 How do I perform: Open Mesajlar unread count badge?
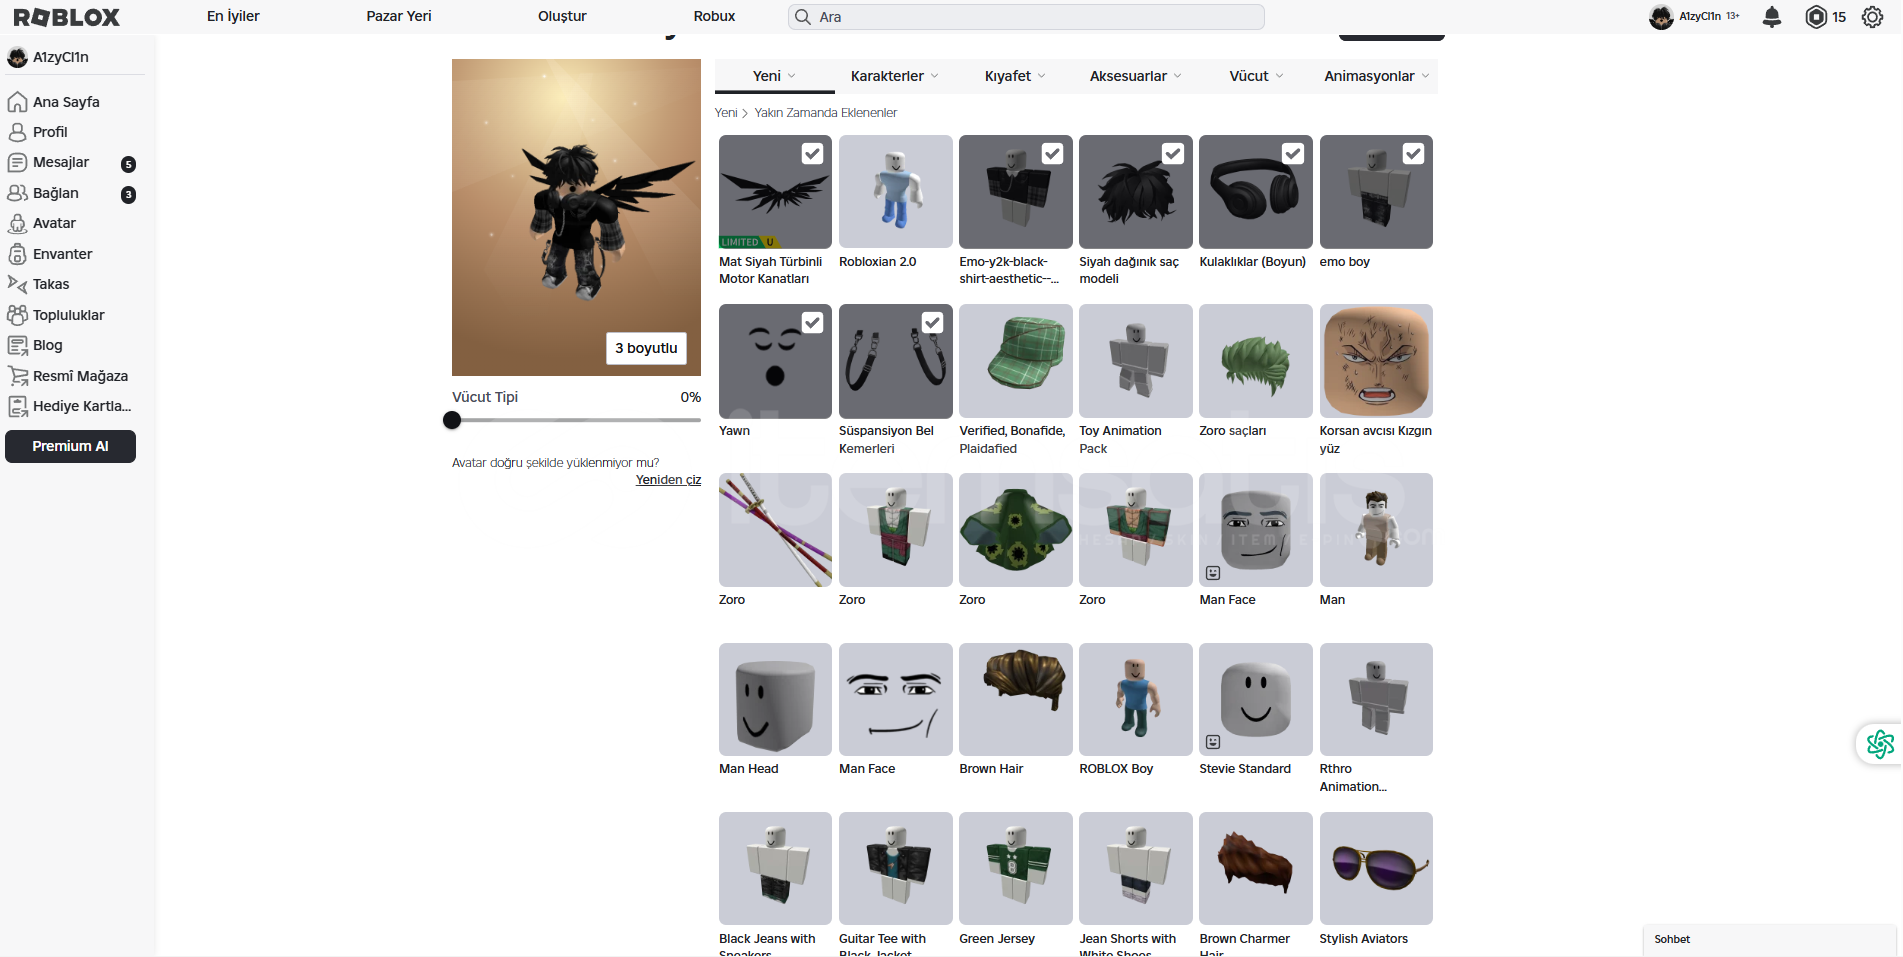pyautogui.click(x=128, y=164)
